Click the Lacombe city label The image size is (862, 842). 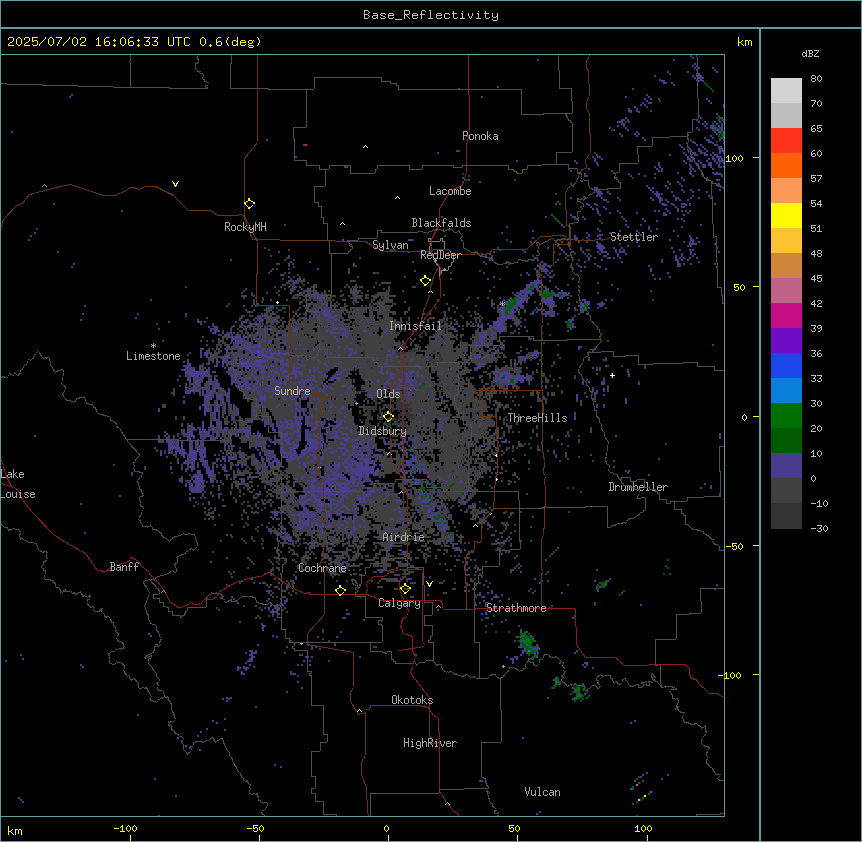450,191
